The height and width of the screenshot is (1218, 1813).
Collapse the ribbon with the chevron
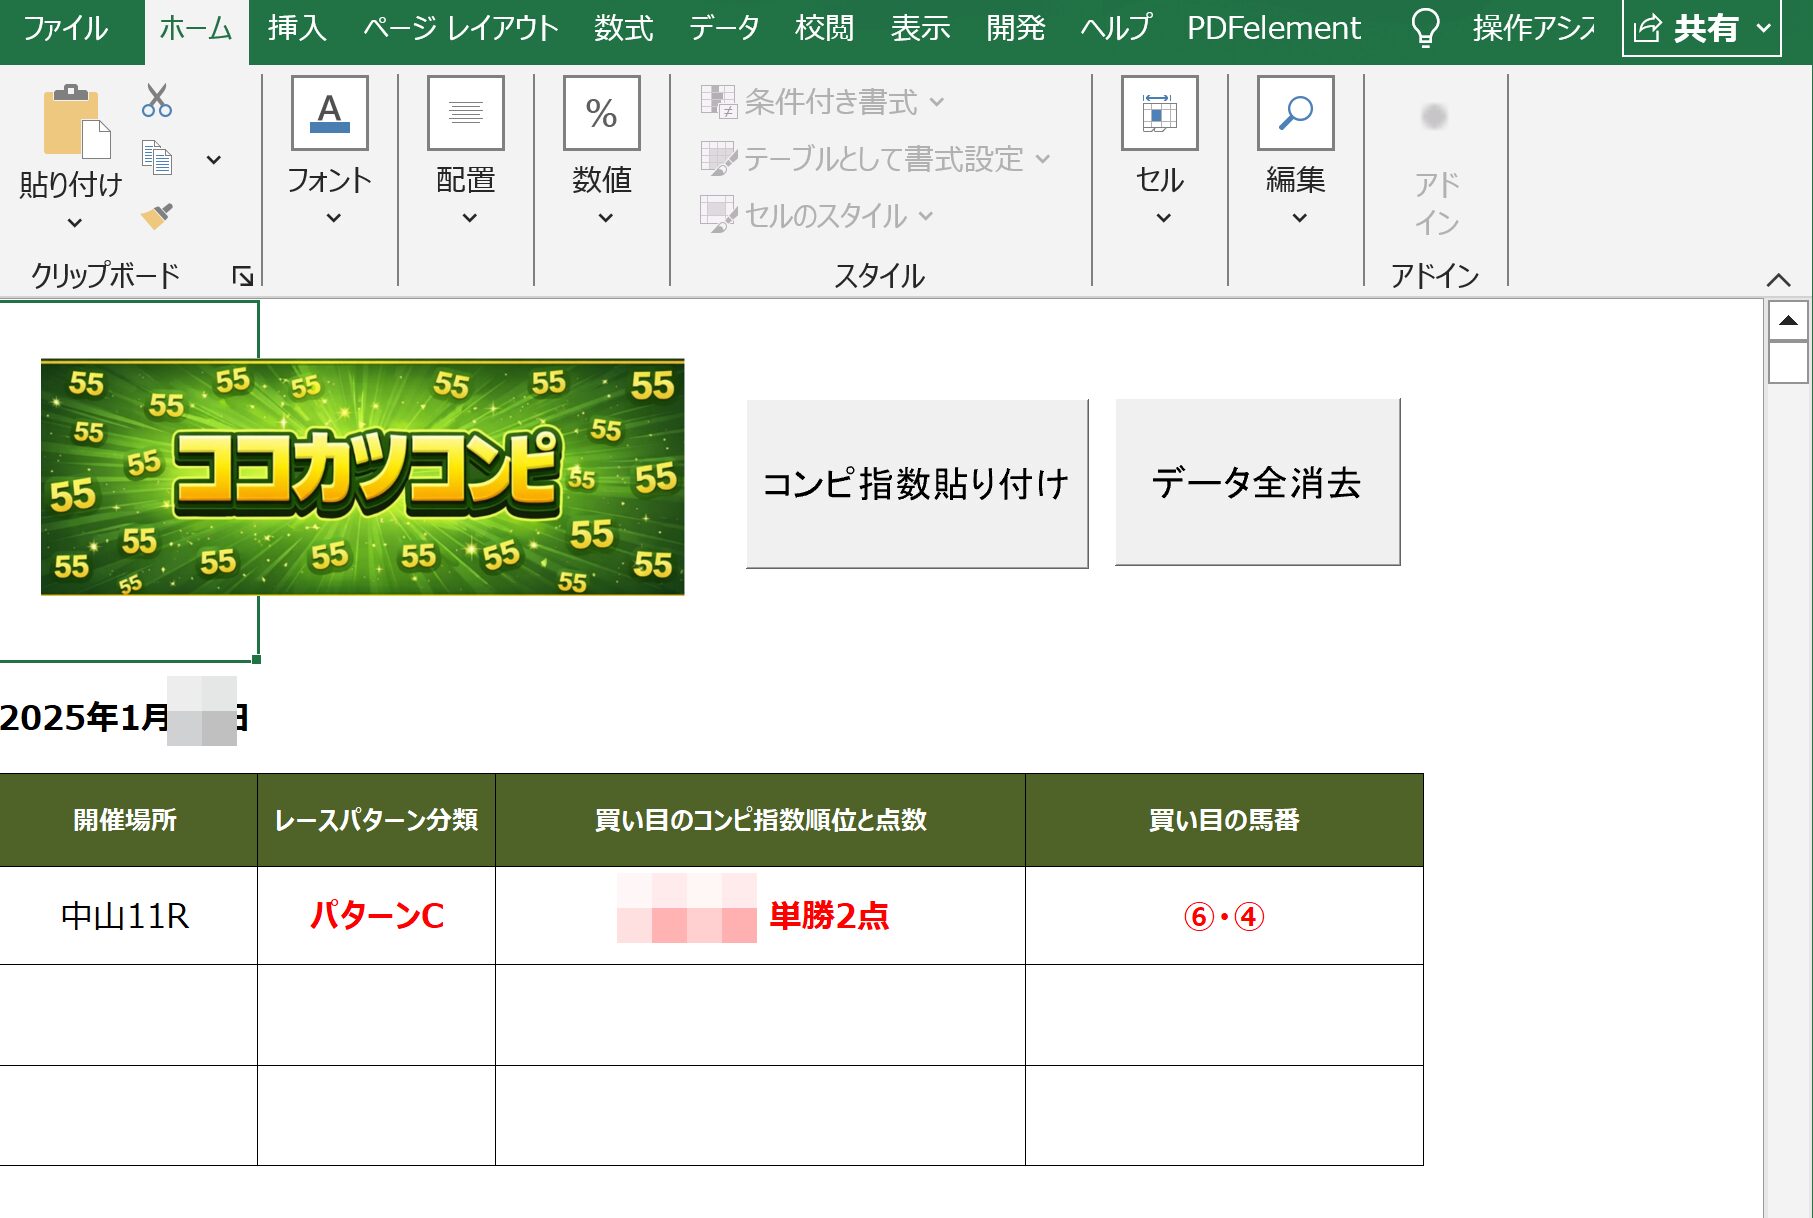coord(1778,280)
